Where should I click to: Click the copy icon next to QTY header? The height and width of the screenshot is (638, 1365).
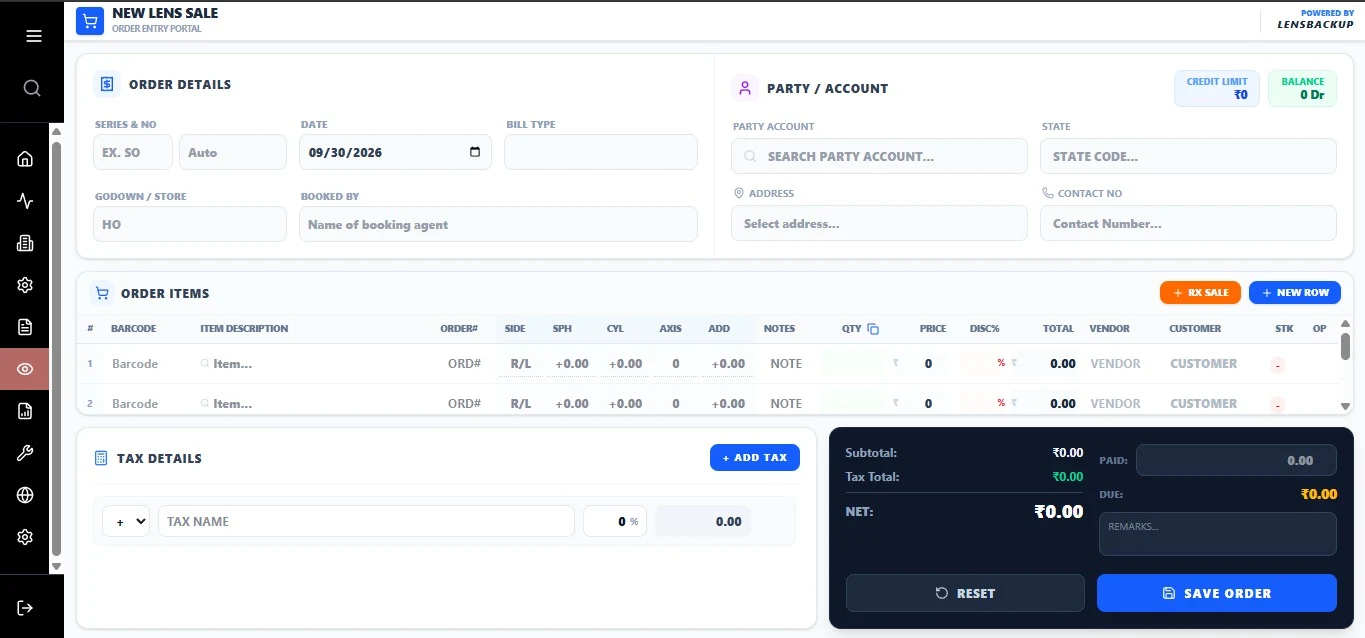(x=873, y=329)
